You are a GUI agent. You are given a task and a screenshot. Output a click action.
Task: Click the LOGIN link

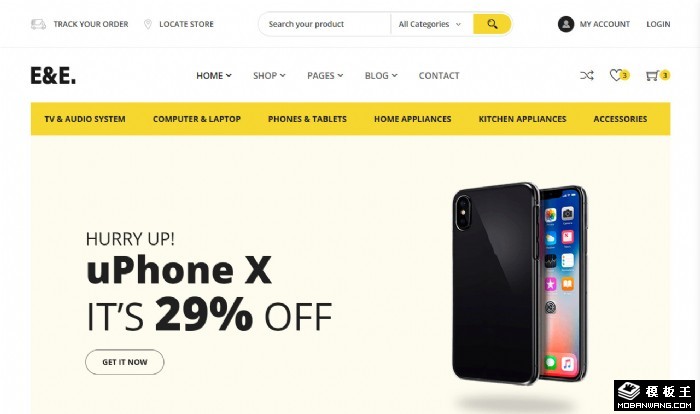point(658,24)
